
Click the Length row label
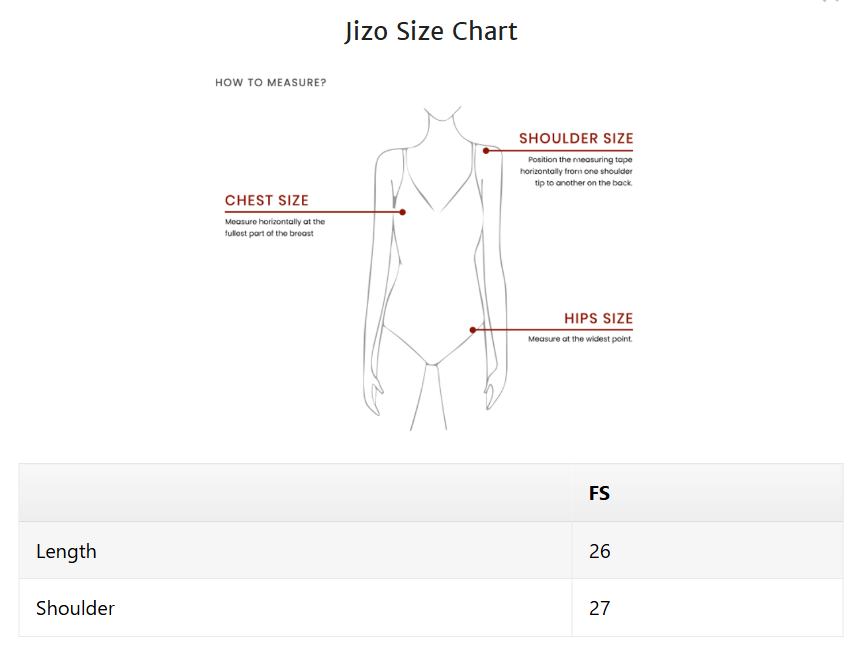pos(66,551)
